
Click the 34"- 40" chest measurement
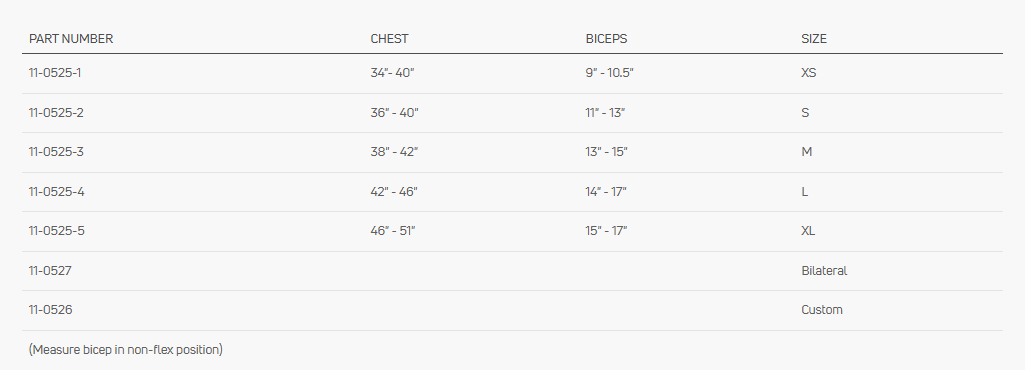pos(392,73)
